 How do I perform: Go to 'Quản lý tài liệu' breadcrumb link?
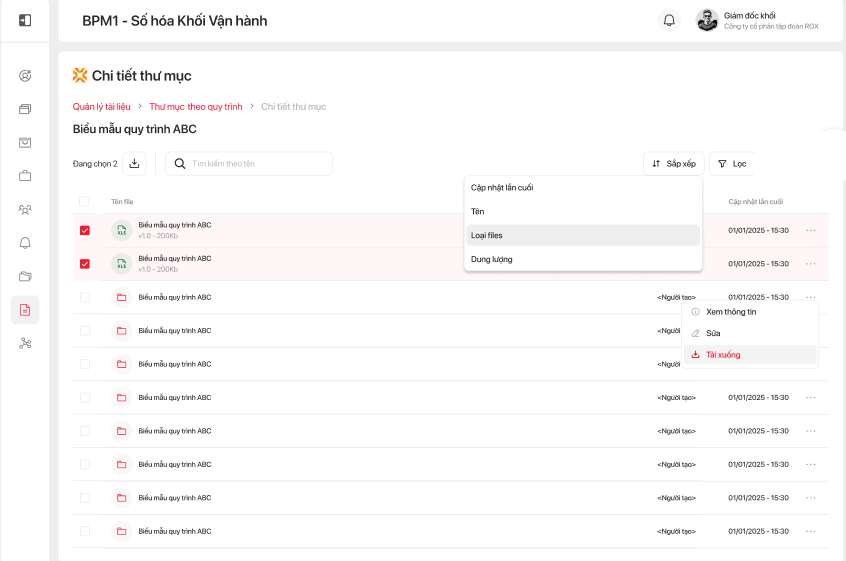coord(102,107)
